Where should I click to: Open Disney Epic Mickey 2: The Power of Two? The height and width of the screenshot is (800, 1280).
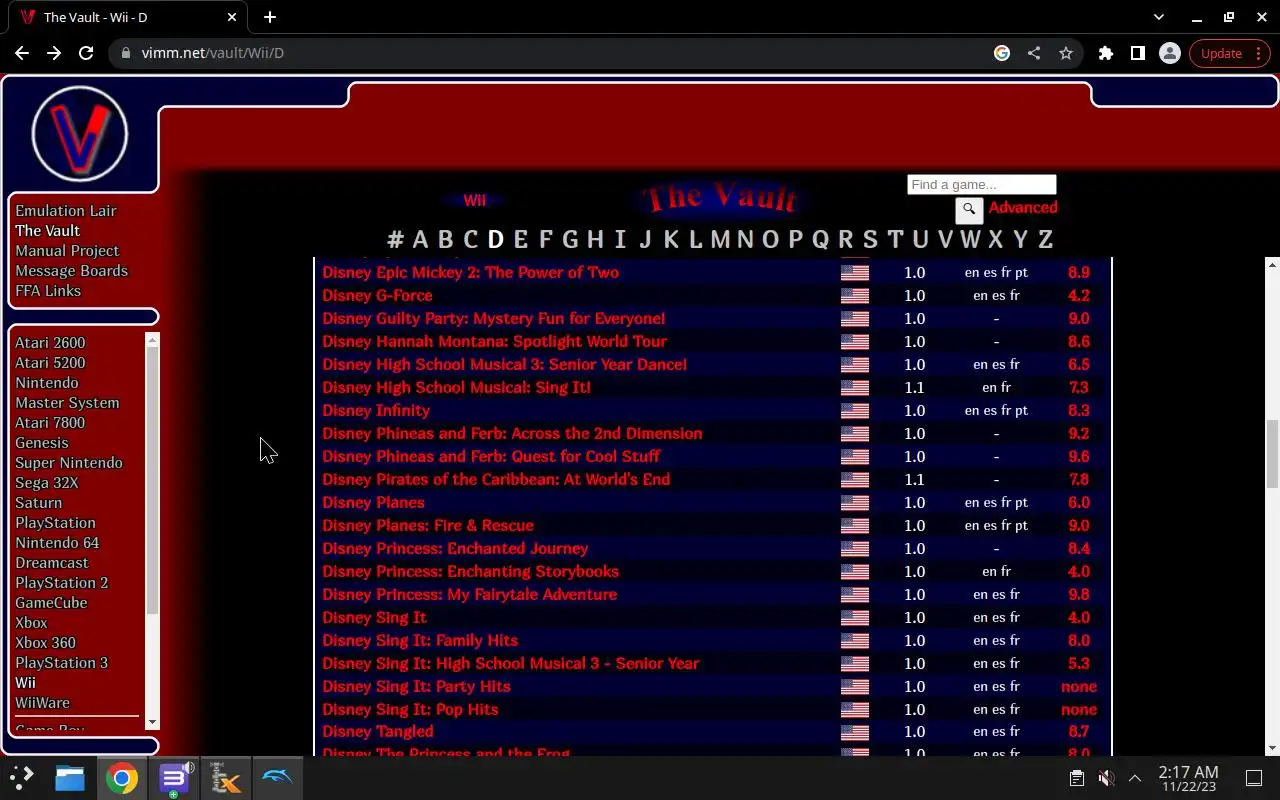pyautogui.click(x=470, y=273)
